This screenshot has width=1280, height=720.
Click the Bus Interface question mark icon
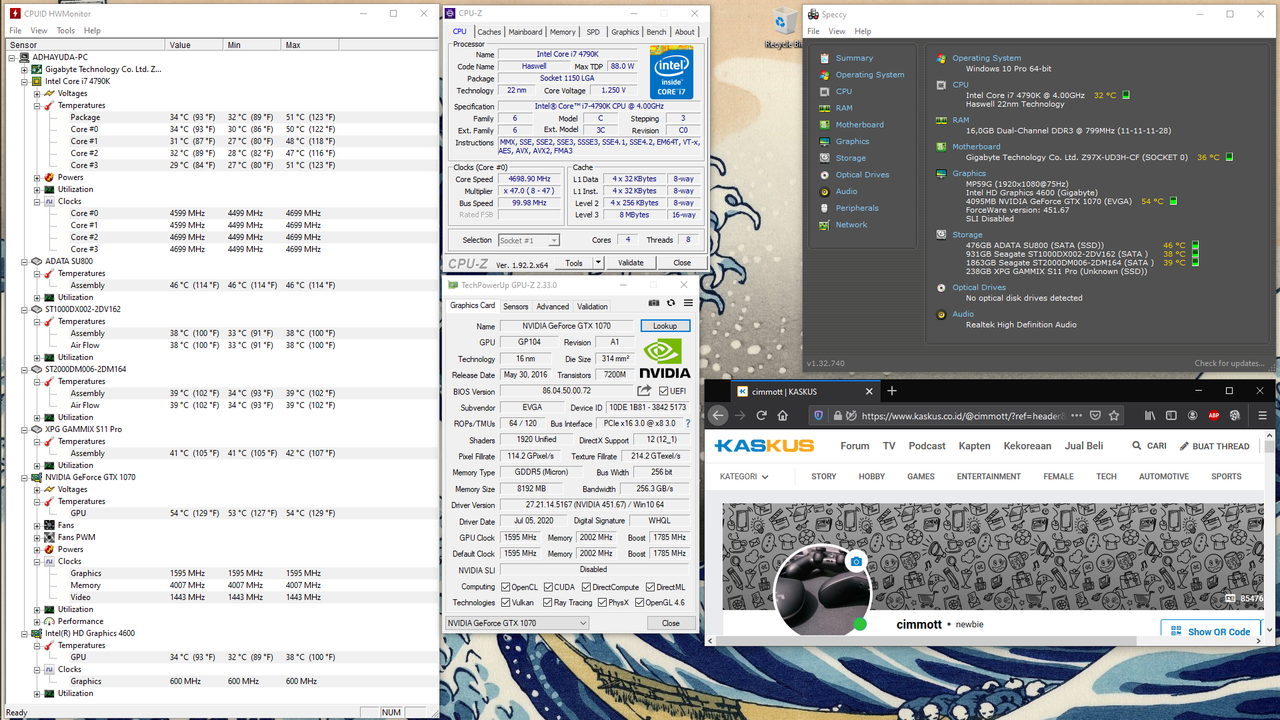[x=687, y=423]
